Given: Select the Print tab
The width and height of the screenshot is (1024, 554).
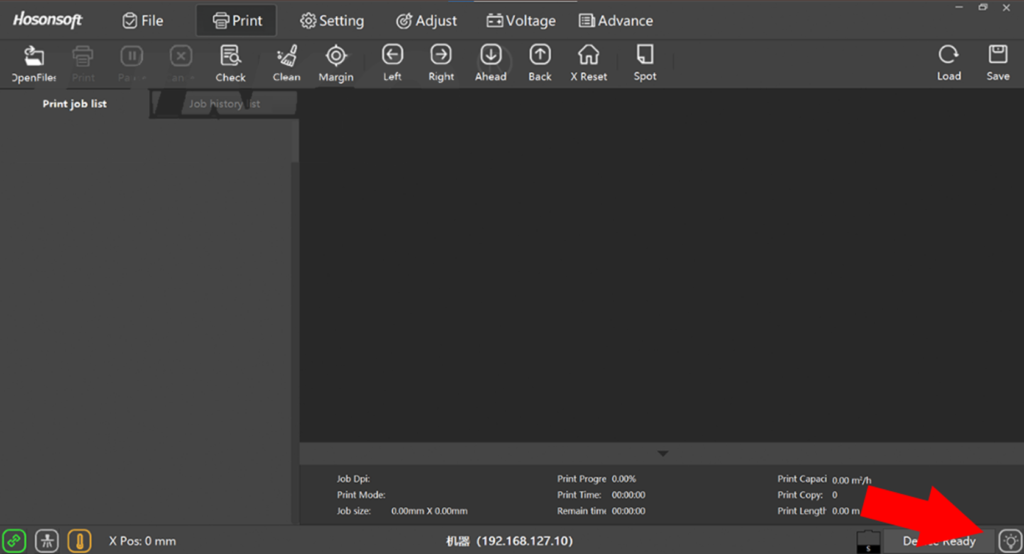Looking at the screenshot, I should click(x=236, y=21).
